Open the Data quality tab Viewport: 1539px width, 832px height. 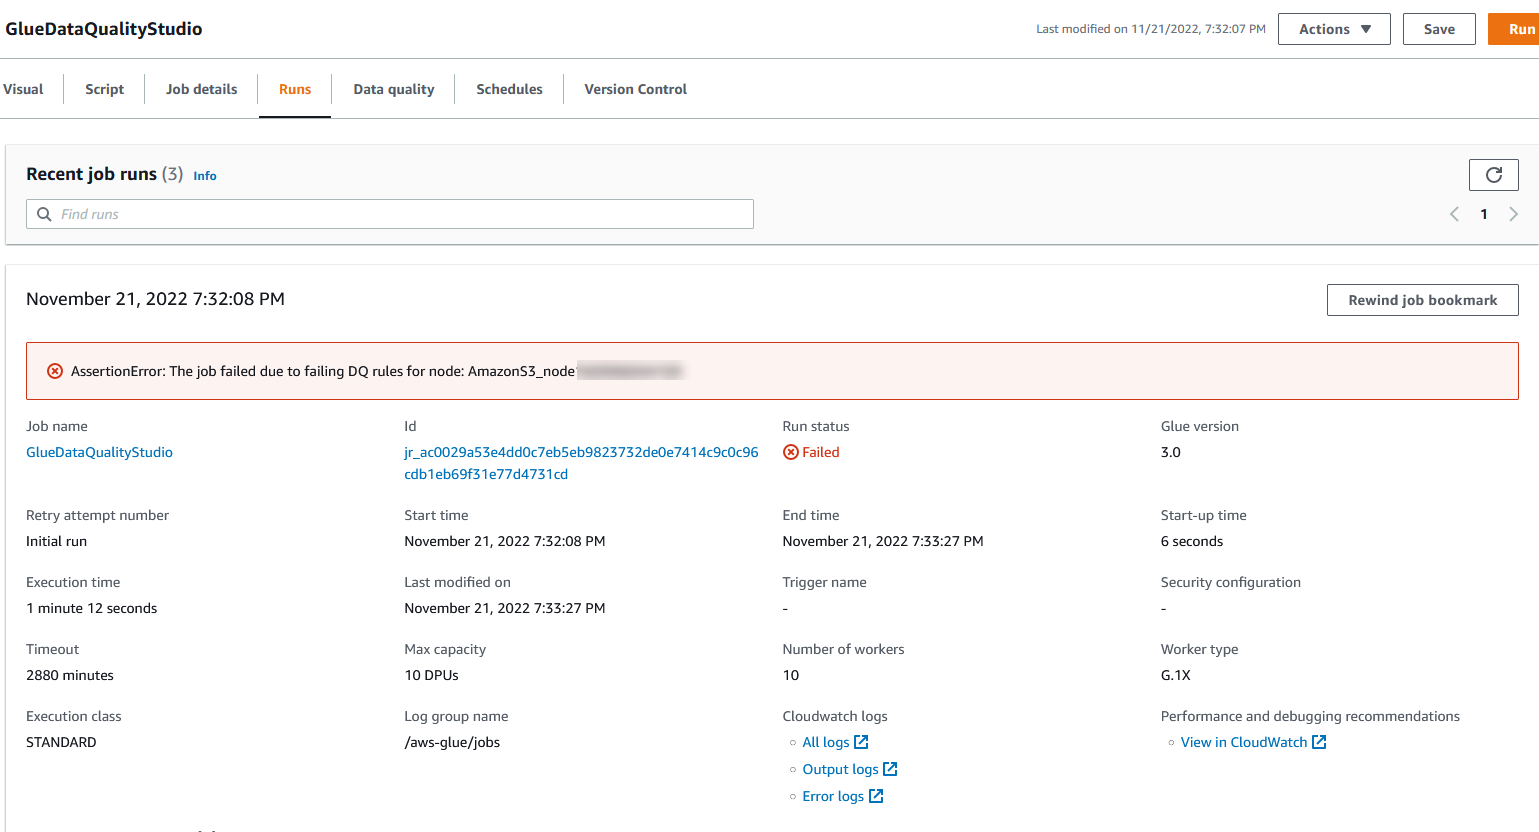[x=394, y=89]
